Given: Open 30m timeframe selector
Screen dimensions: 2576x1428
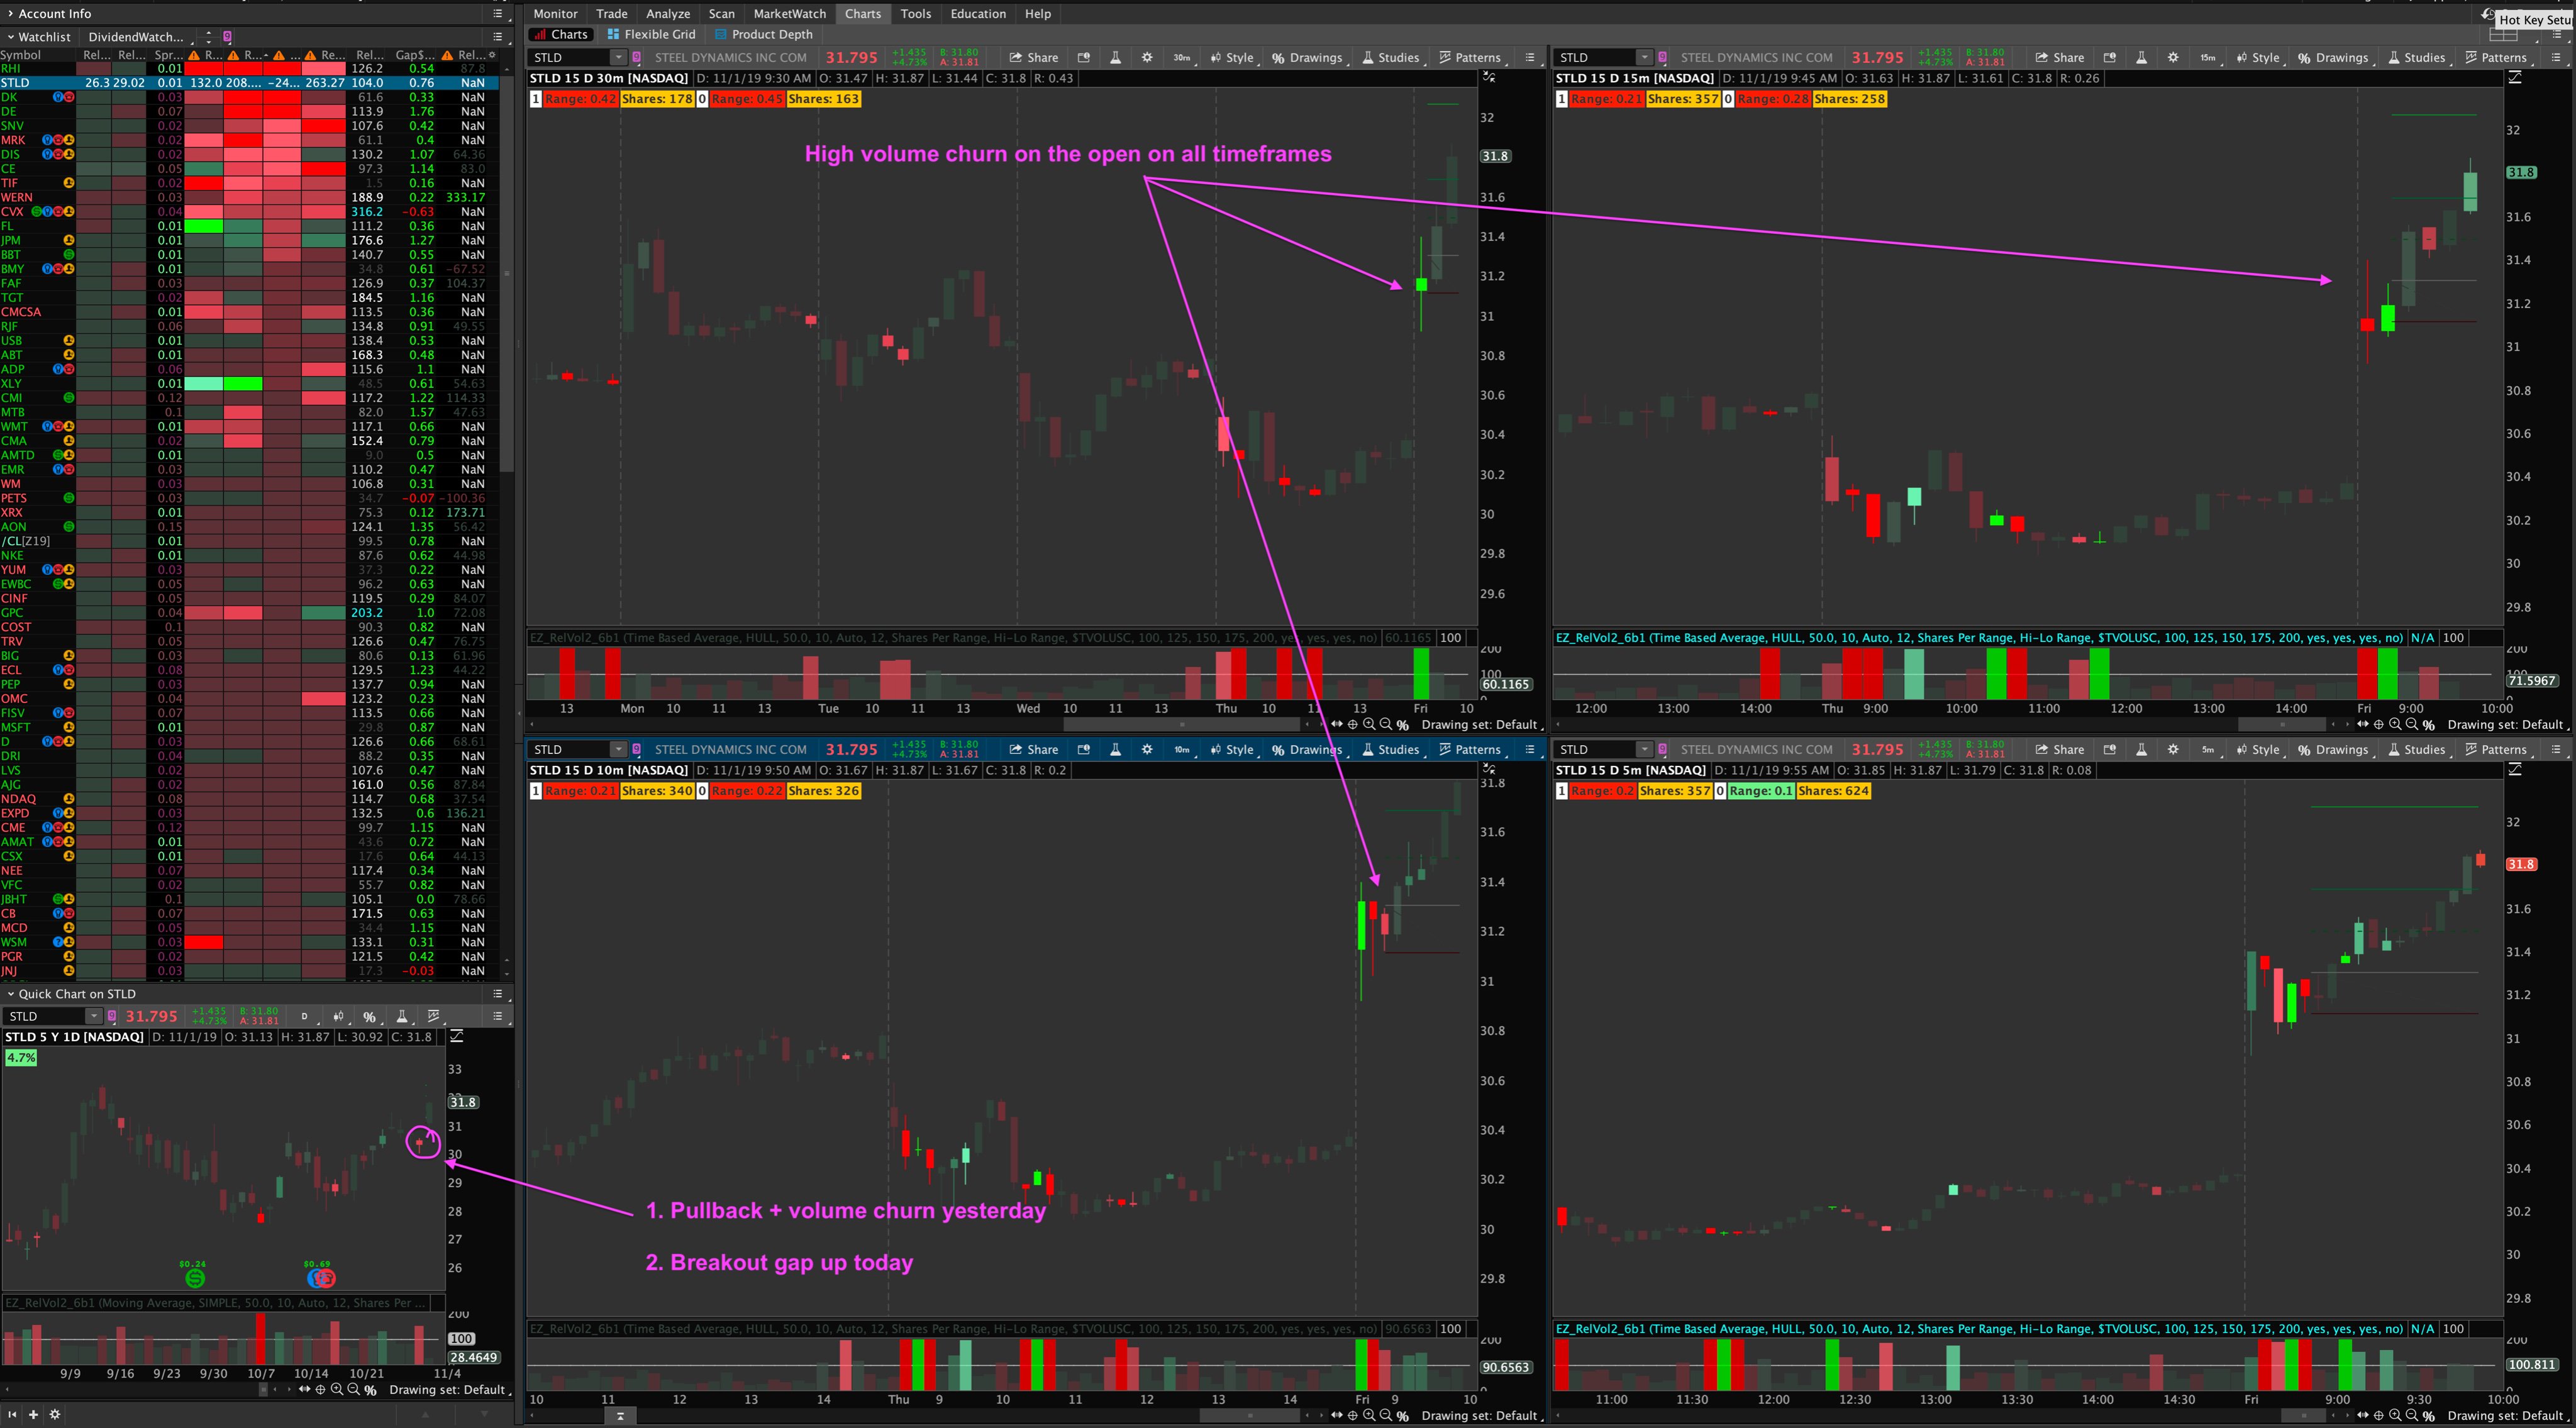Looking at the screenshot, I should [x=1182, y=58].
